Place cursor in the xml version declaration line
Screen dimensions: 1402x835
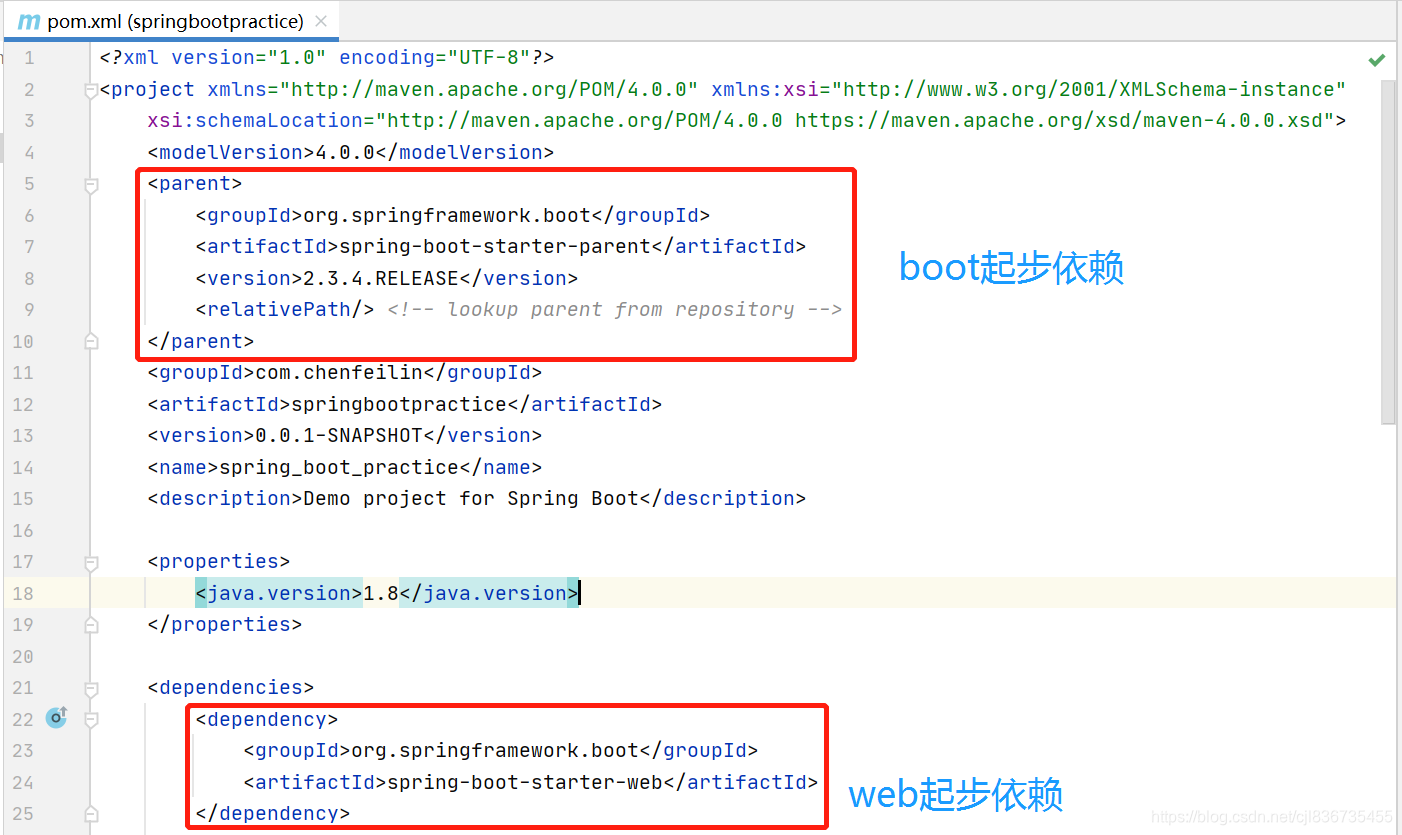click(327, 58)
